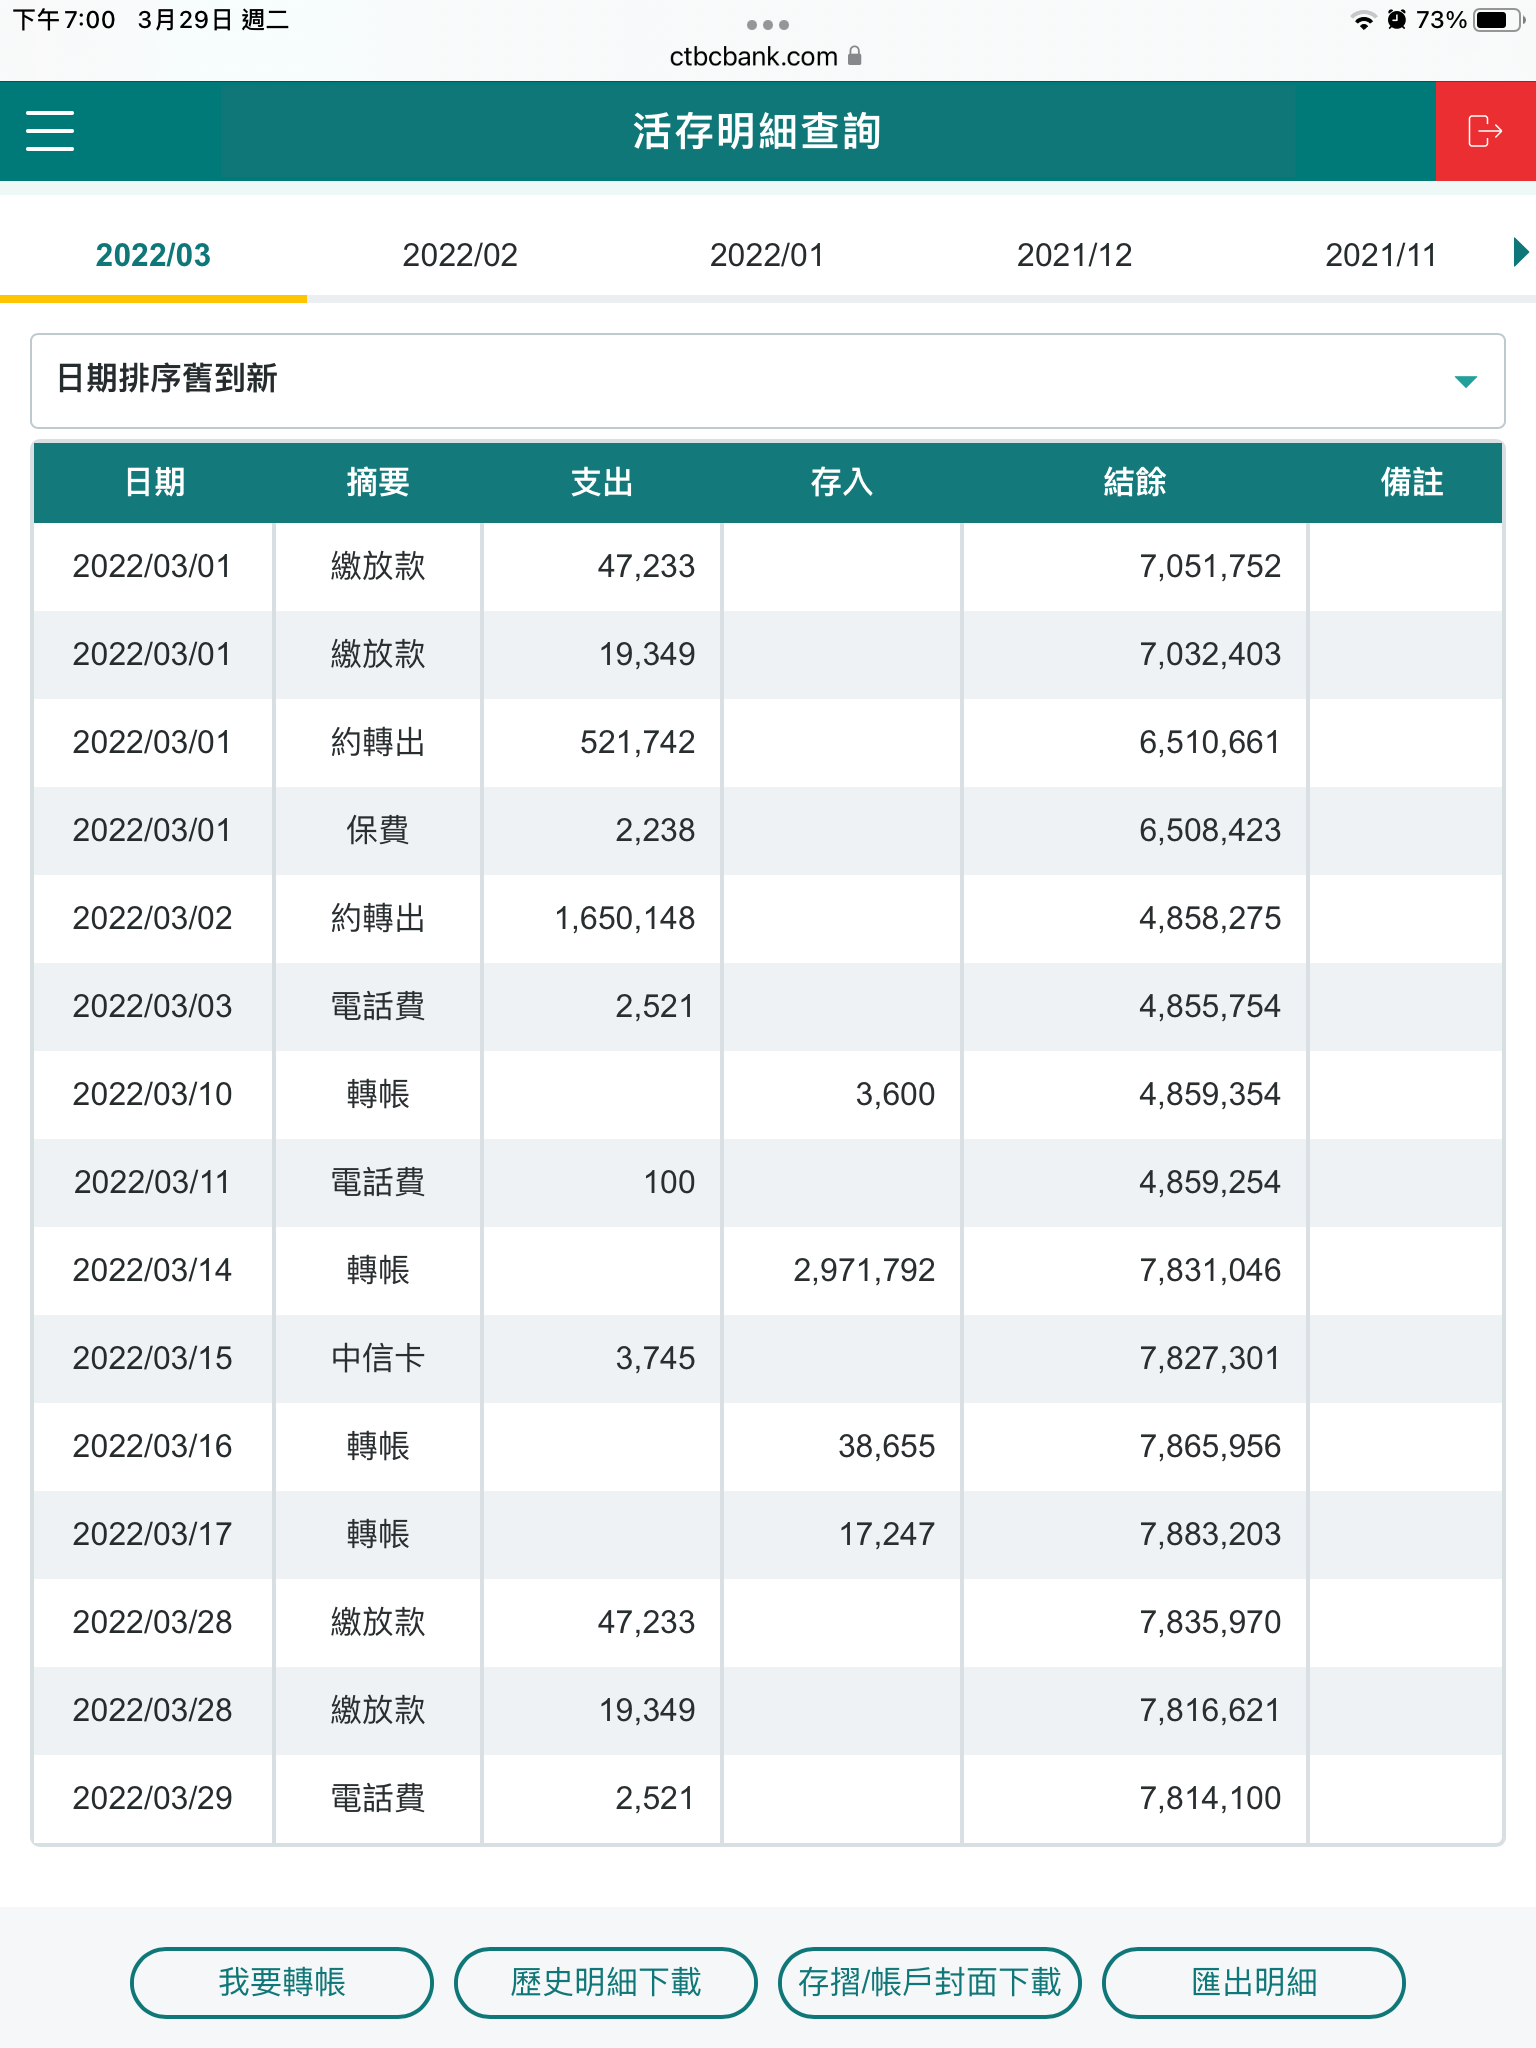Switch to the 2022/02 month tab
Viewport: 1536px width, 2048px height.
460,255
